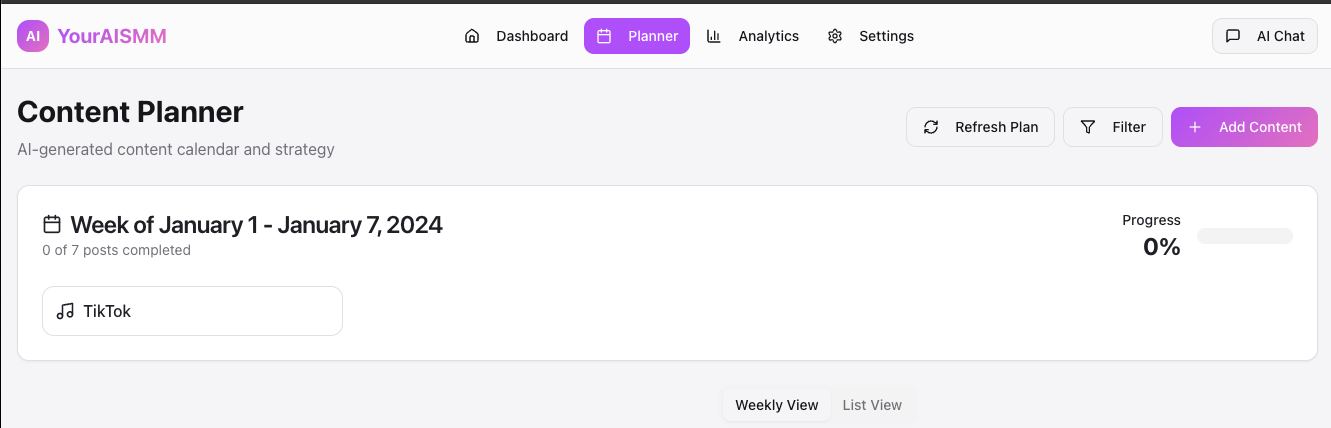This screenshot has width=1331, height=428.
Task: Open the Filter options
Action: click(x=1113, y=127)
